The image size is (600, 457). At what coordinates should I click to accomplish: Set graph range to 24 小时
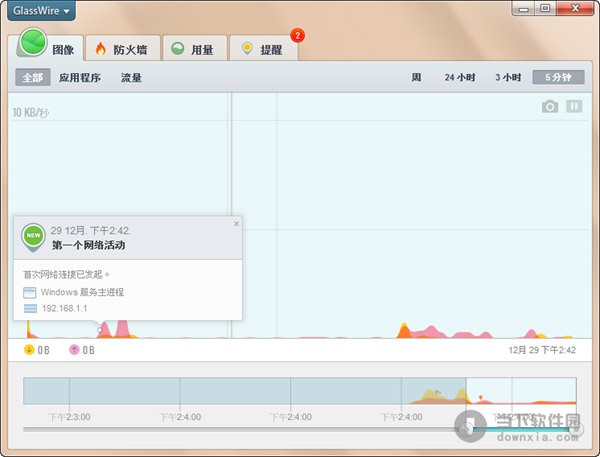[460, 77]
